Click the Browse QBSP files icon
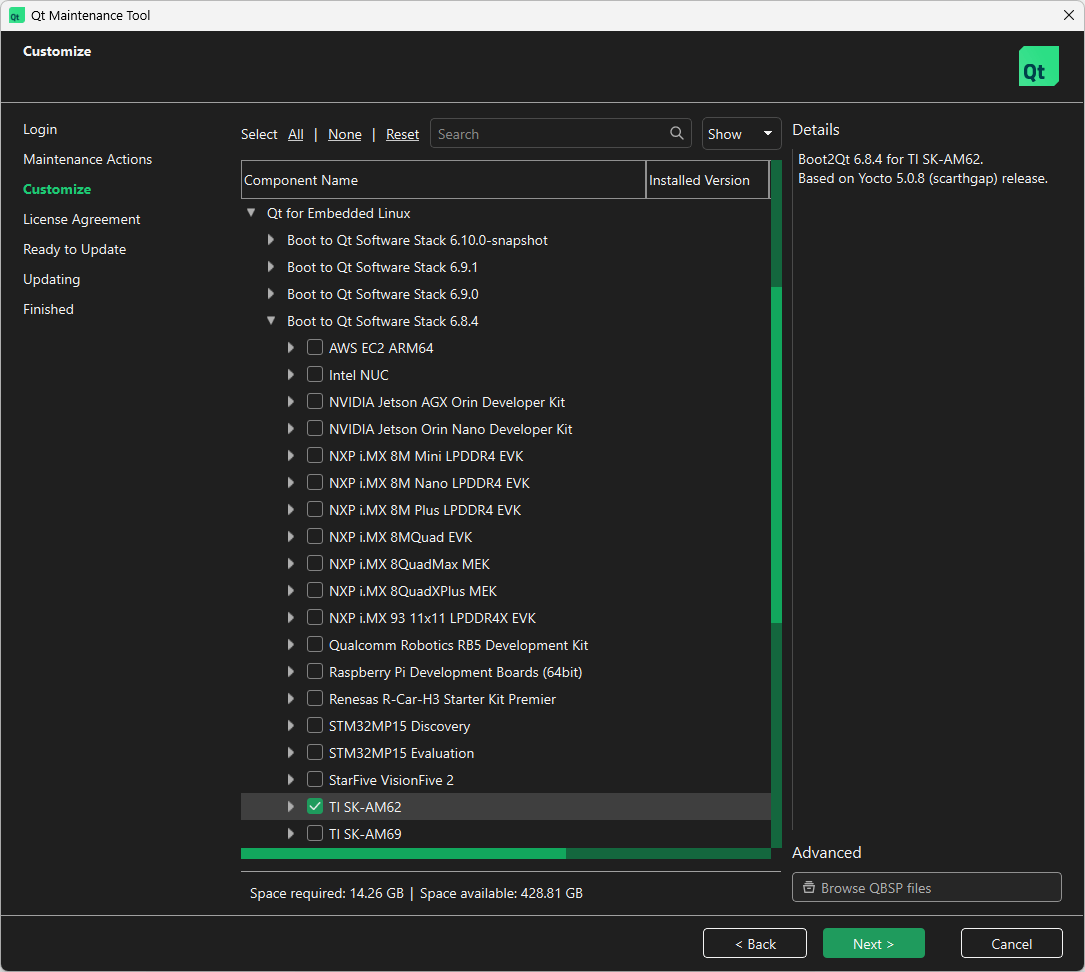Viewport: 1085px width, 972px height. [809, 888]
